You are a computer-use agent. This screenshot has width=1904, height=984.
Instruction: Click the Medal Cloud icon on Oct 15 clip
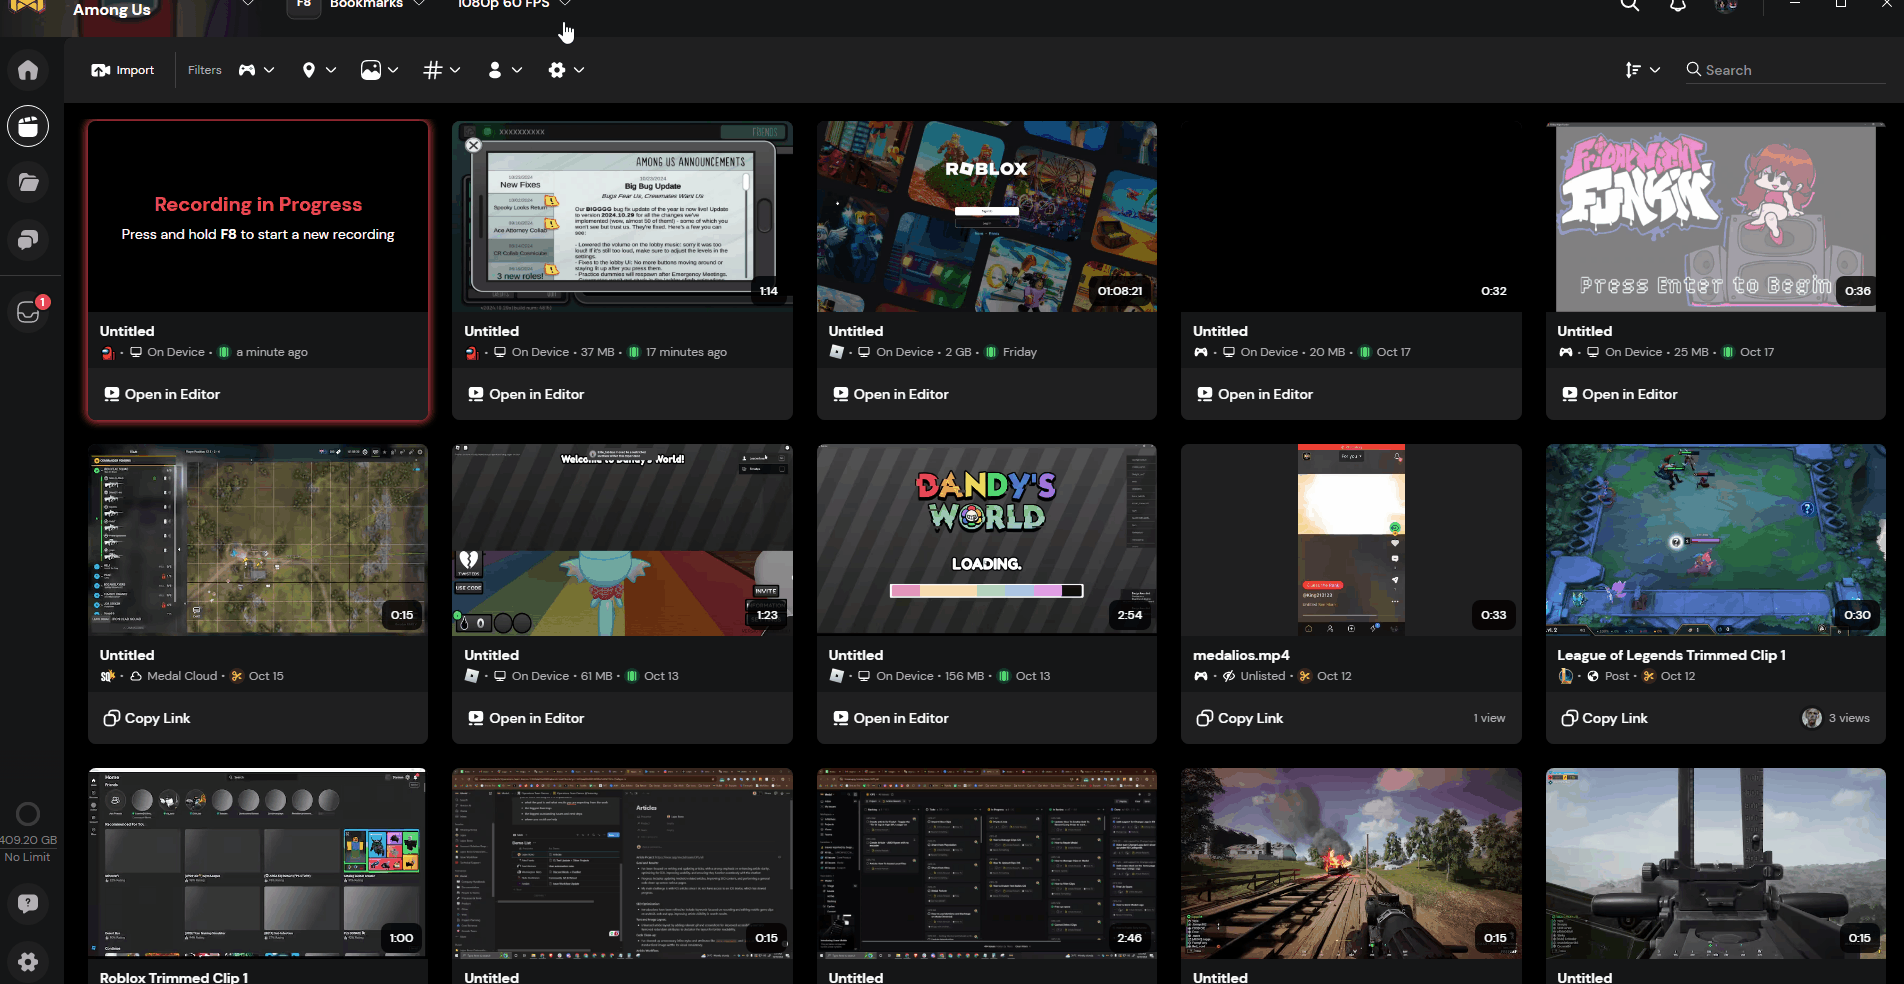(x=136, y=676)
